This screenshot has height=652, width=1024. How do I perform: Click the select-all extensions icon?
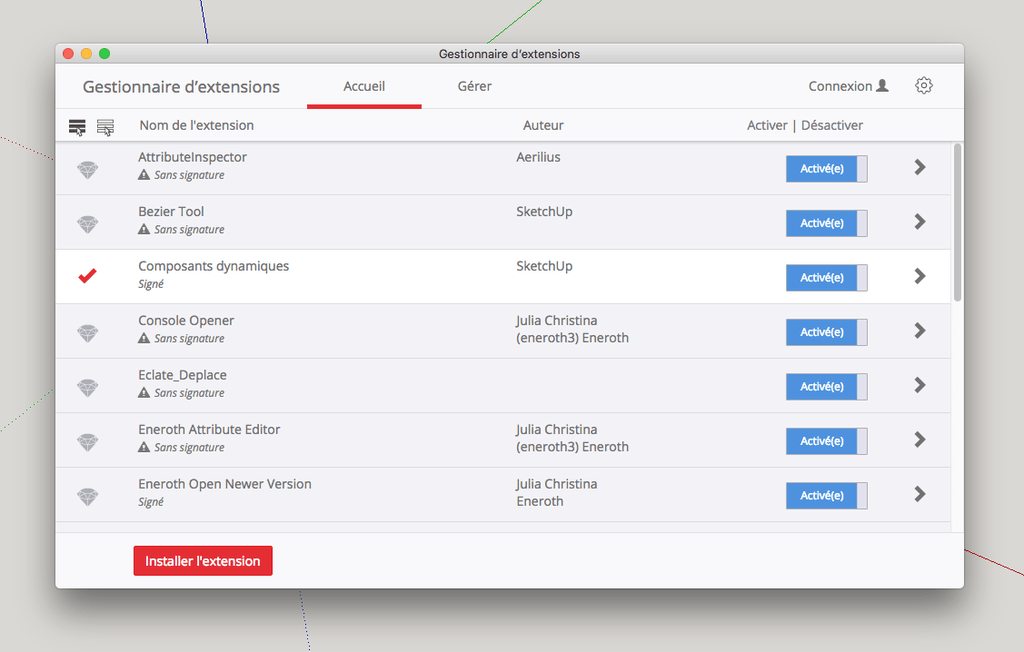[x=77, y=127]
